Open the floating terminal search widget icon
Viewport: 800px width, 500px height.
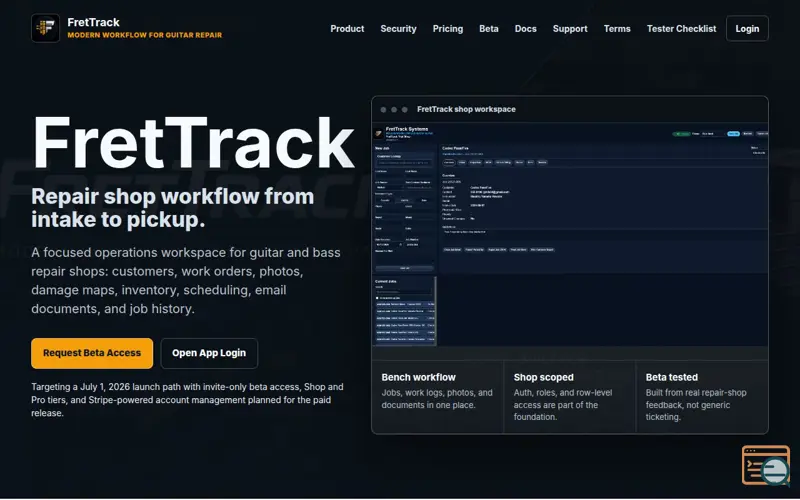click(x=766, y=465)
